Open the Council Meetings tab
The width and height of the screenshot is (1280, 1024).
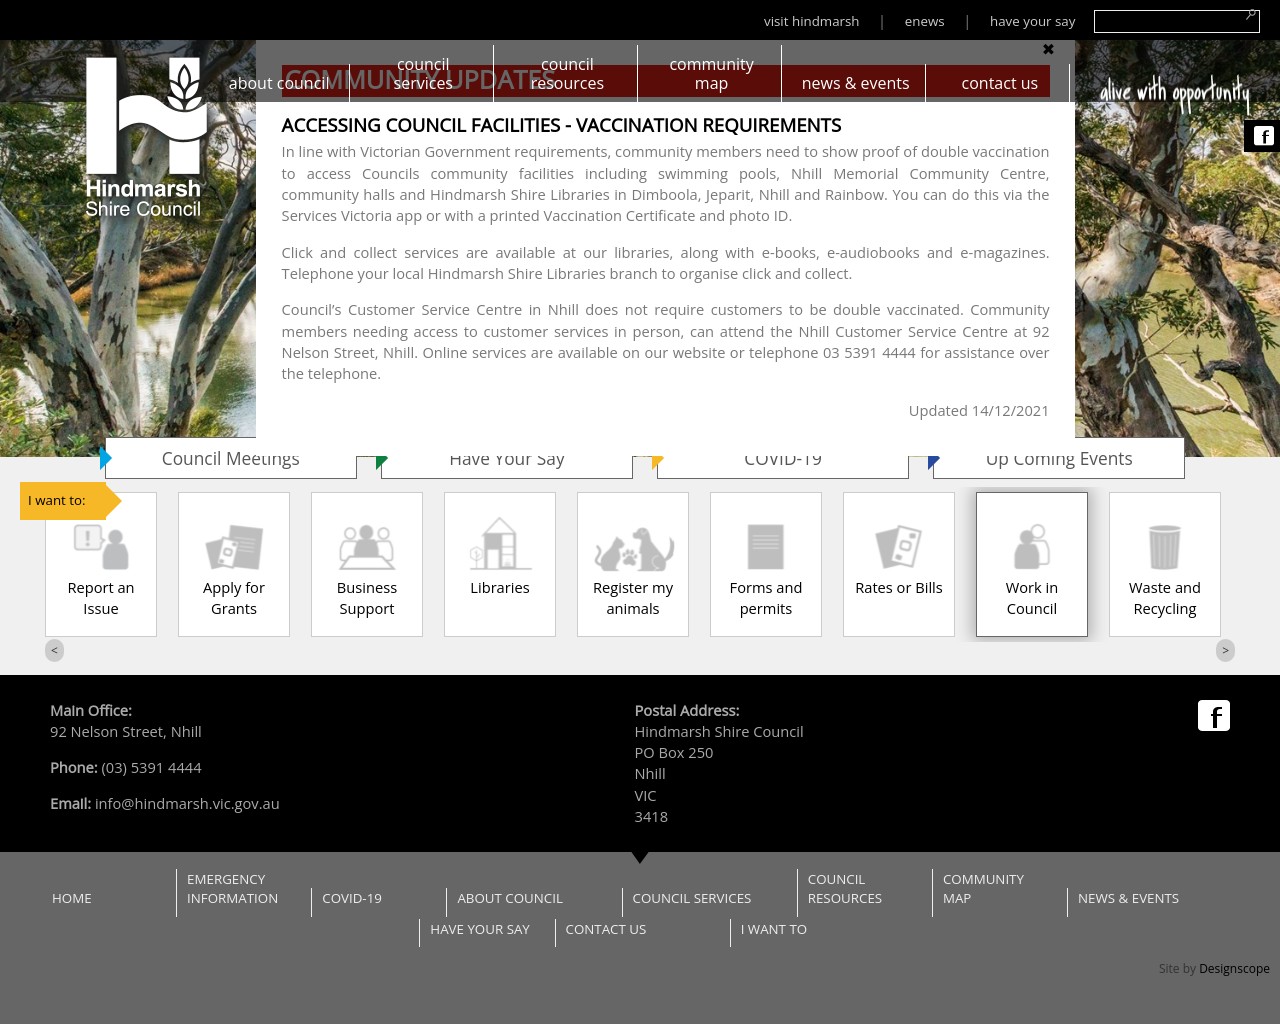231,459
